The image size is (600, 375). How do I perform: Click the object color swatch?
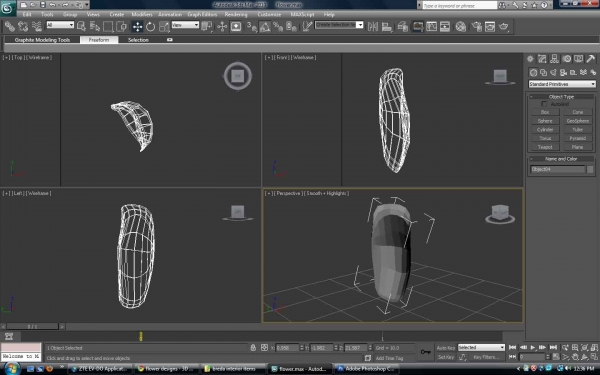point(590,169)
